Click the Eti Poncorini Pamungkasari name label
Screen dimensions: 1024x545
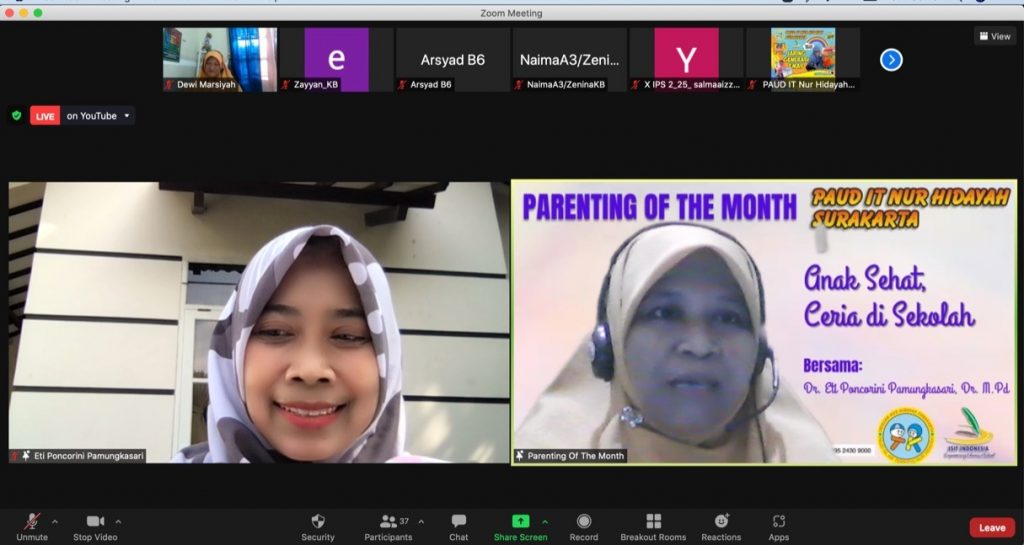[x=88, y=456]
